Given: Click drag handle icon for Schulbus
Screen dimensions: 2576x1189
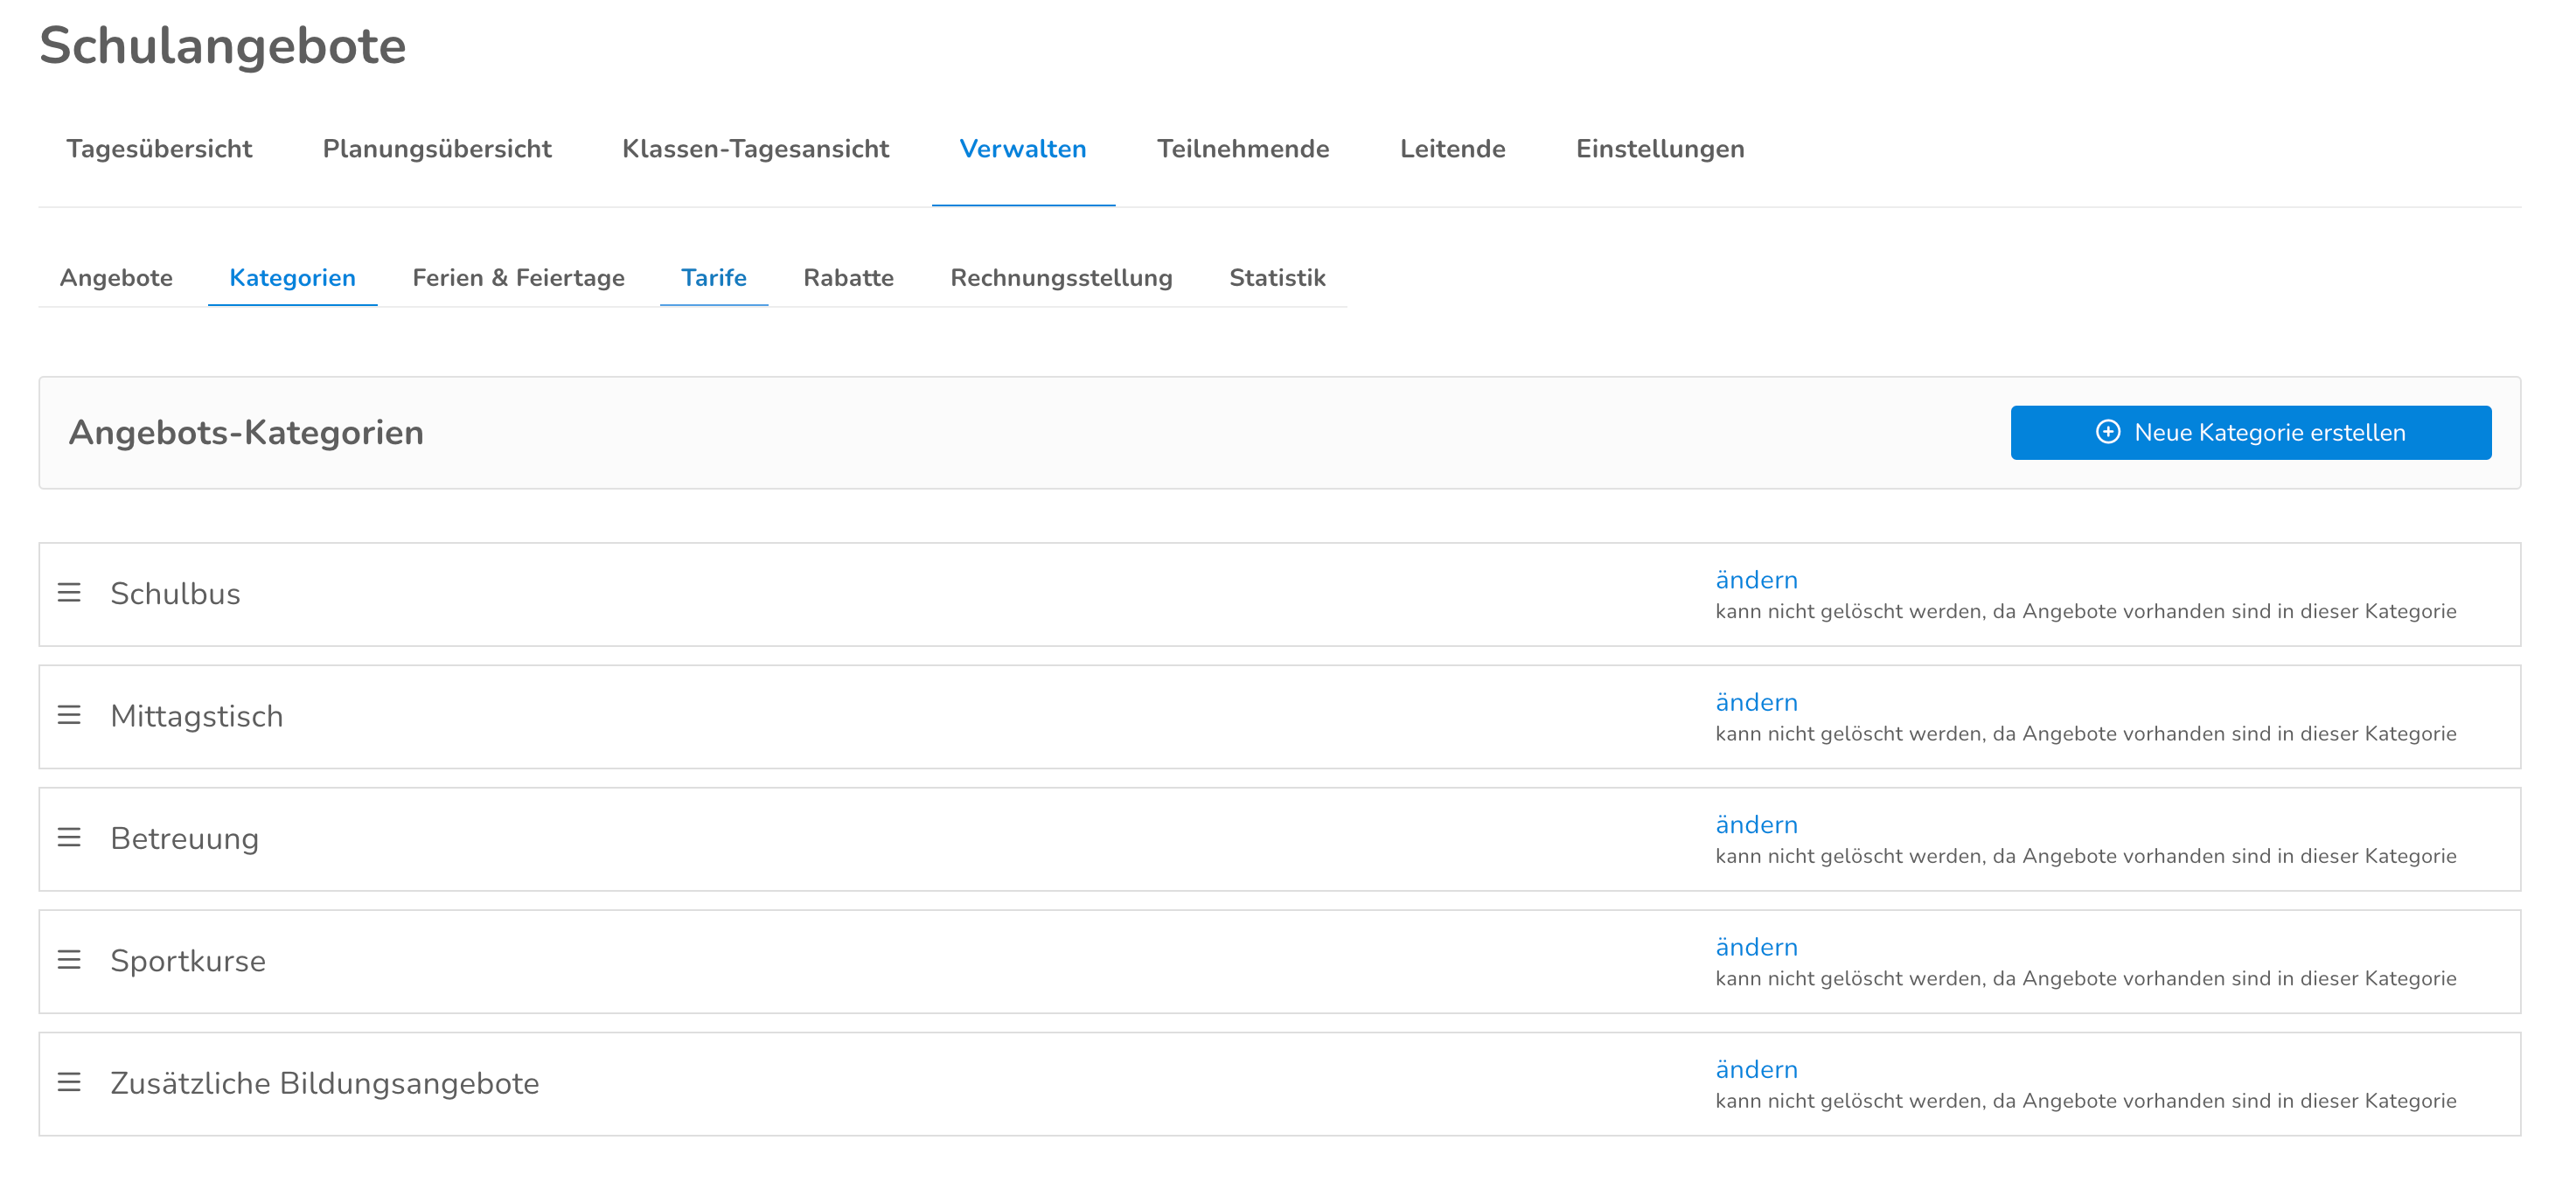Looking at the screenshot, I should point(69,593).
